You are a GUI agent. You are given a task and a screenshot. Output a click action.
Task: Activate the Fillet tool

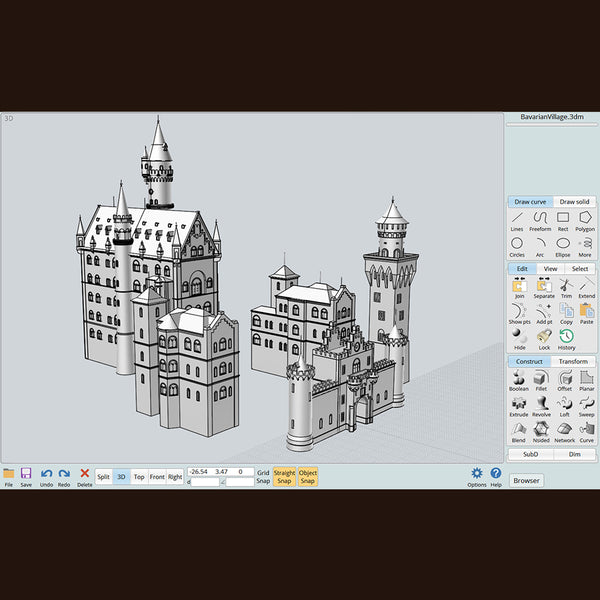[x=540, y=381]
